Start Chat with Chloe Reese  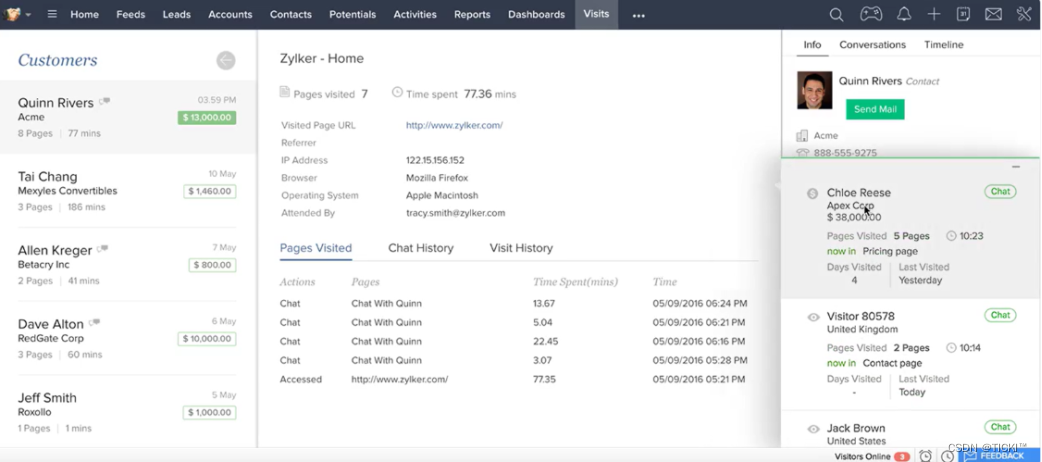(x=1000, y=191)
